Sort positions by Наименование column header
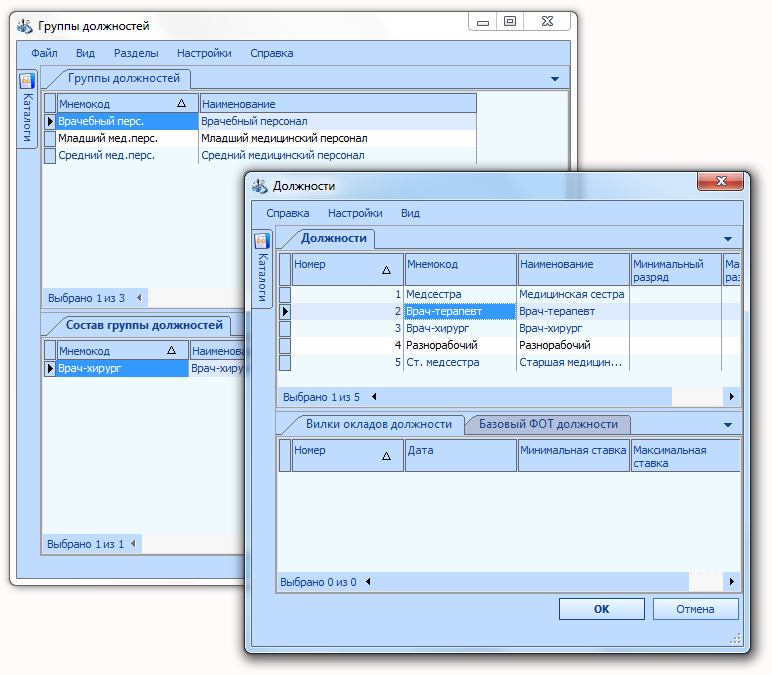The image size is (772, 675). pos(574,269)
